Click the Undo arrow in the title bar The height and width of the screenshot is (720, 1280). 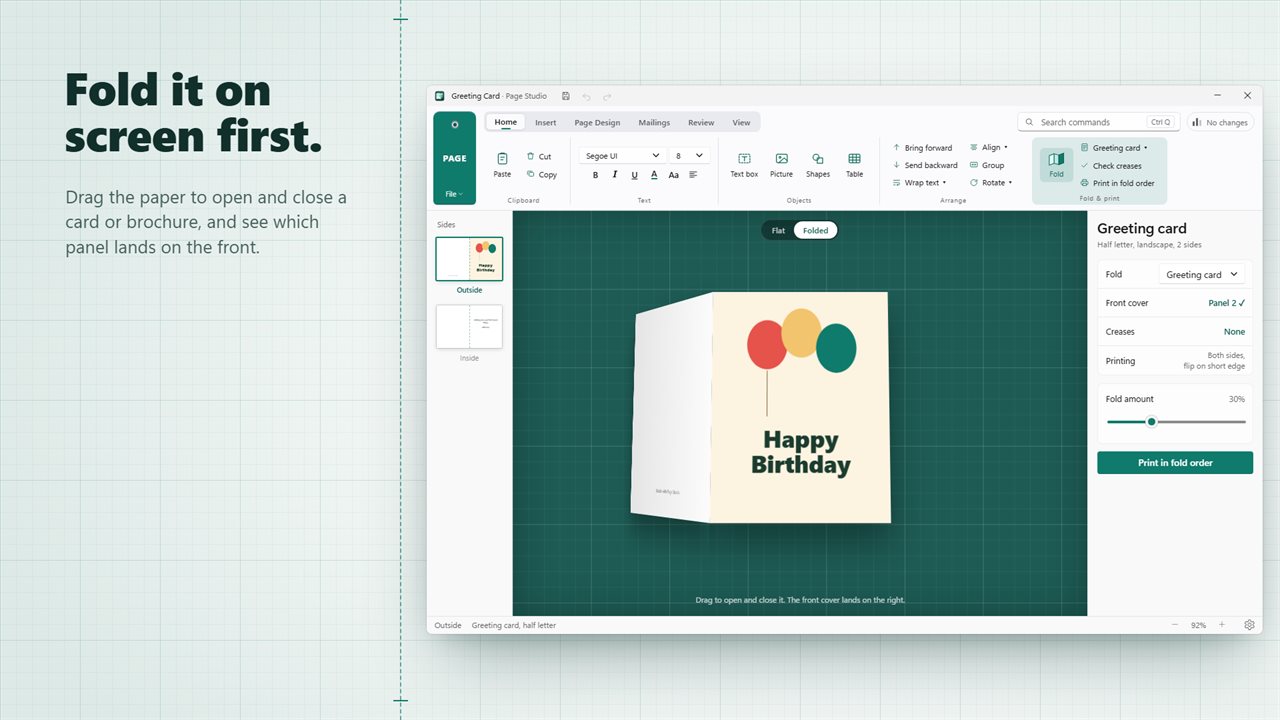coord(586,96)
